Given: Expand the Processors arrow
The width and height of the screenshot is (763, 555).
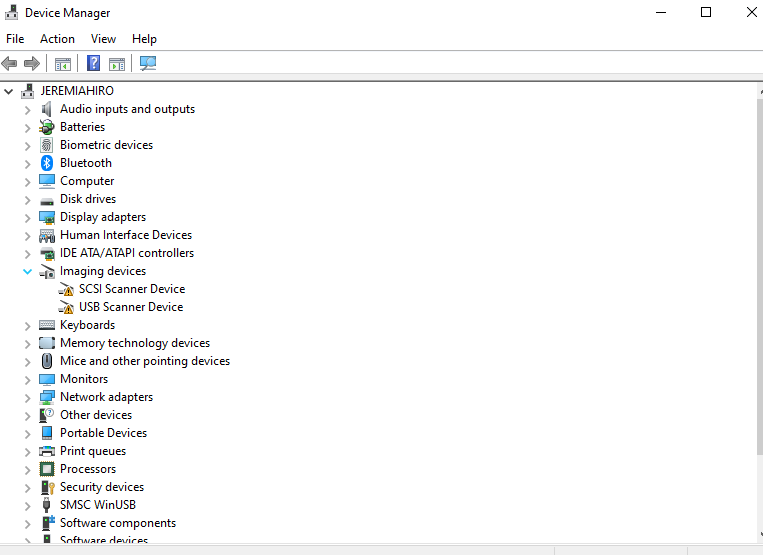Looking at the screenshot, I should (x=28, y=470).
